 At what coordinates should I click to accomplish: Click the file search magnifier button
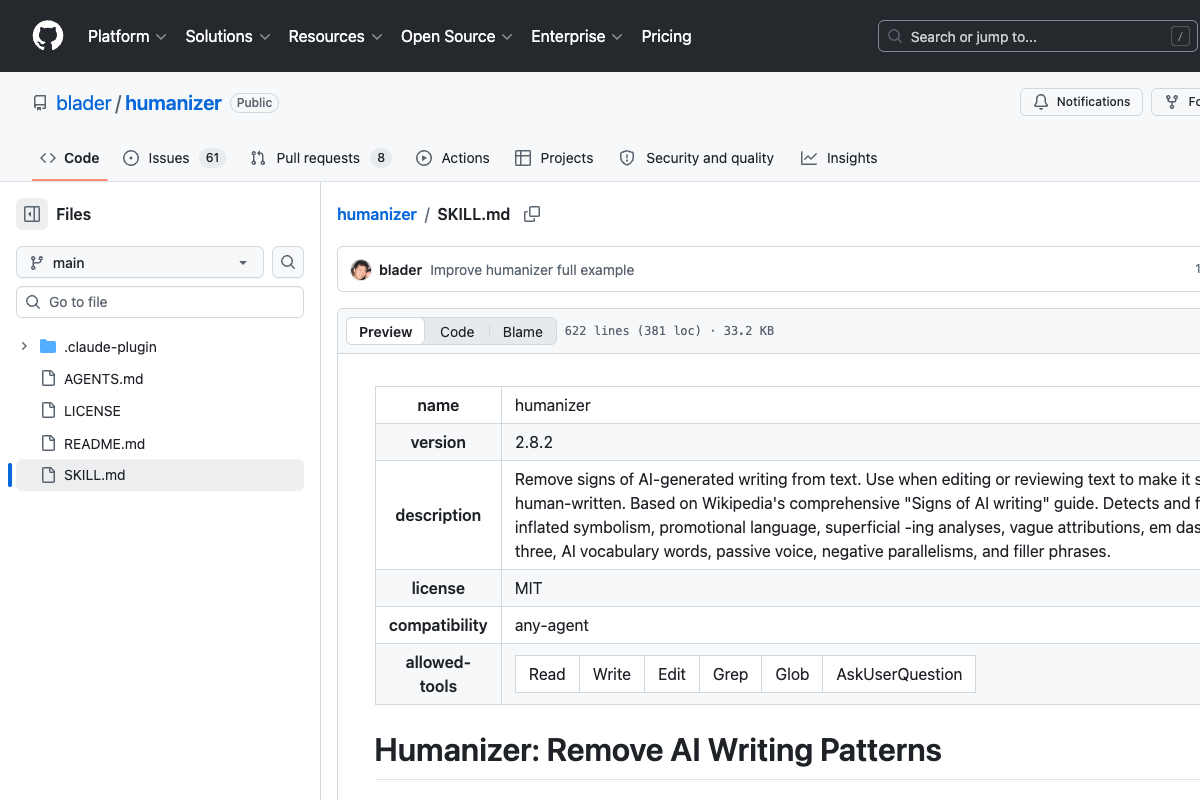[288, 262]
